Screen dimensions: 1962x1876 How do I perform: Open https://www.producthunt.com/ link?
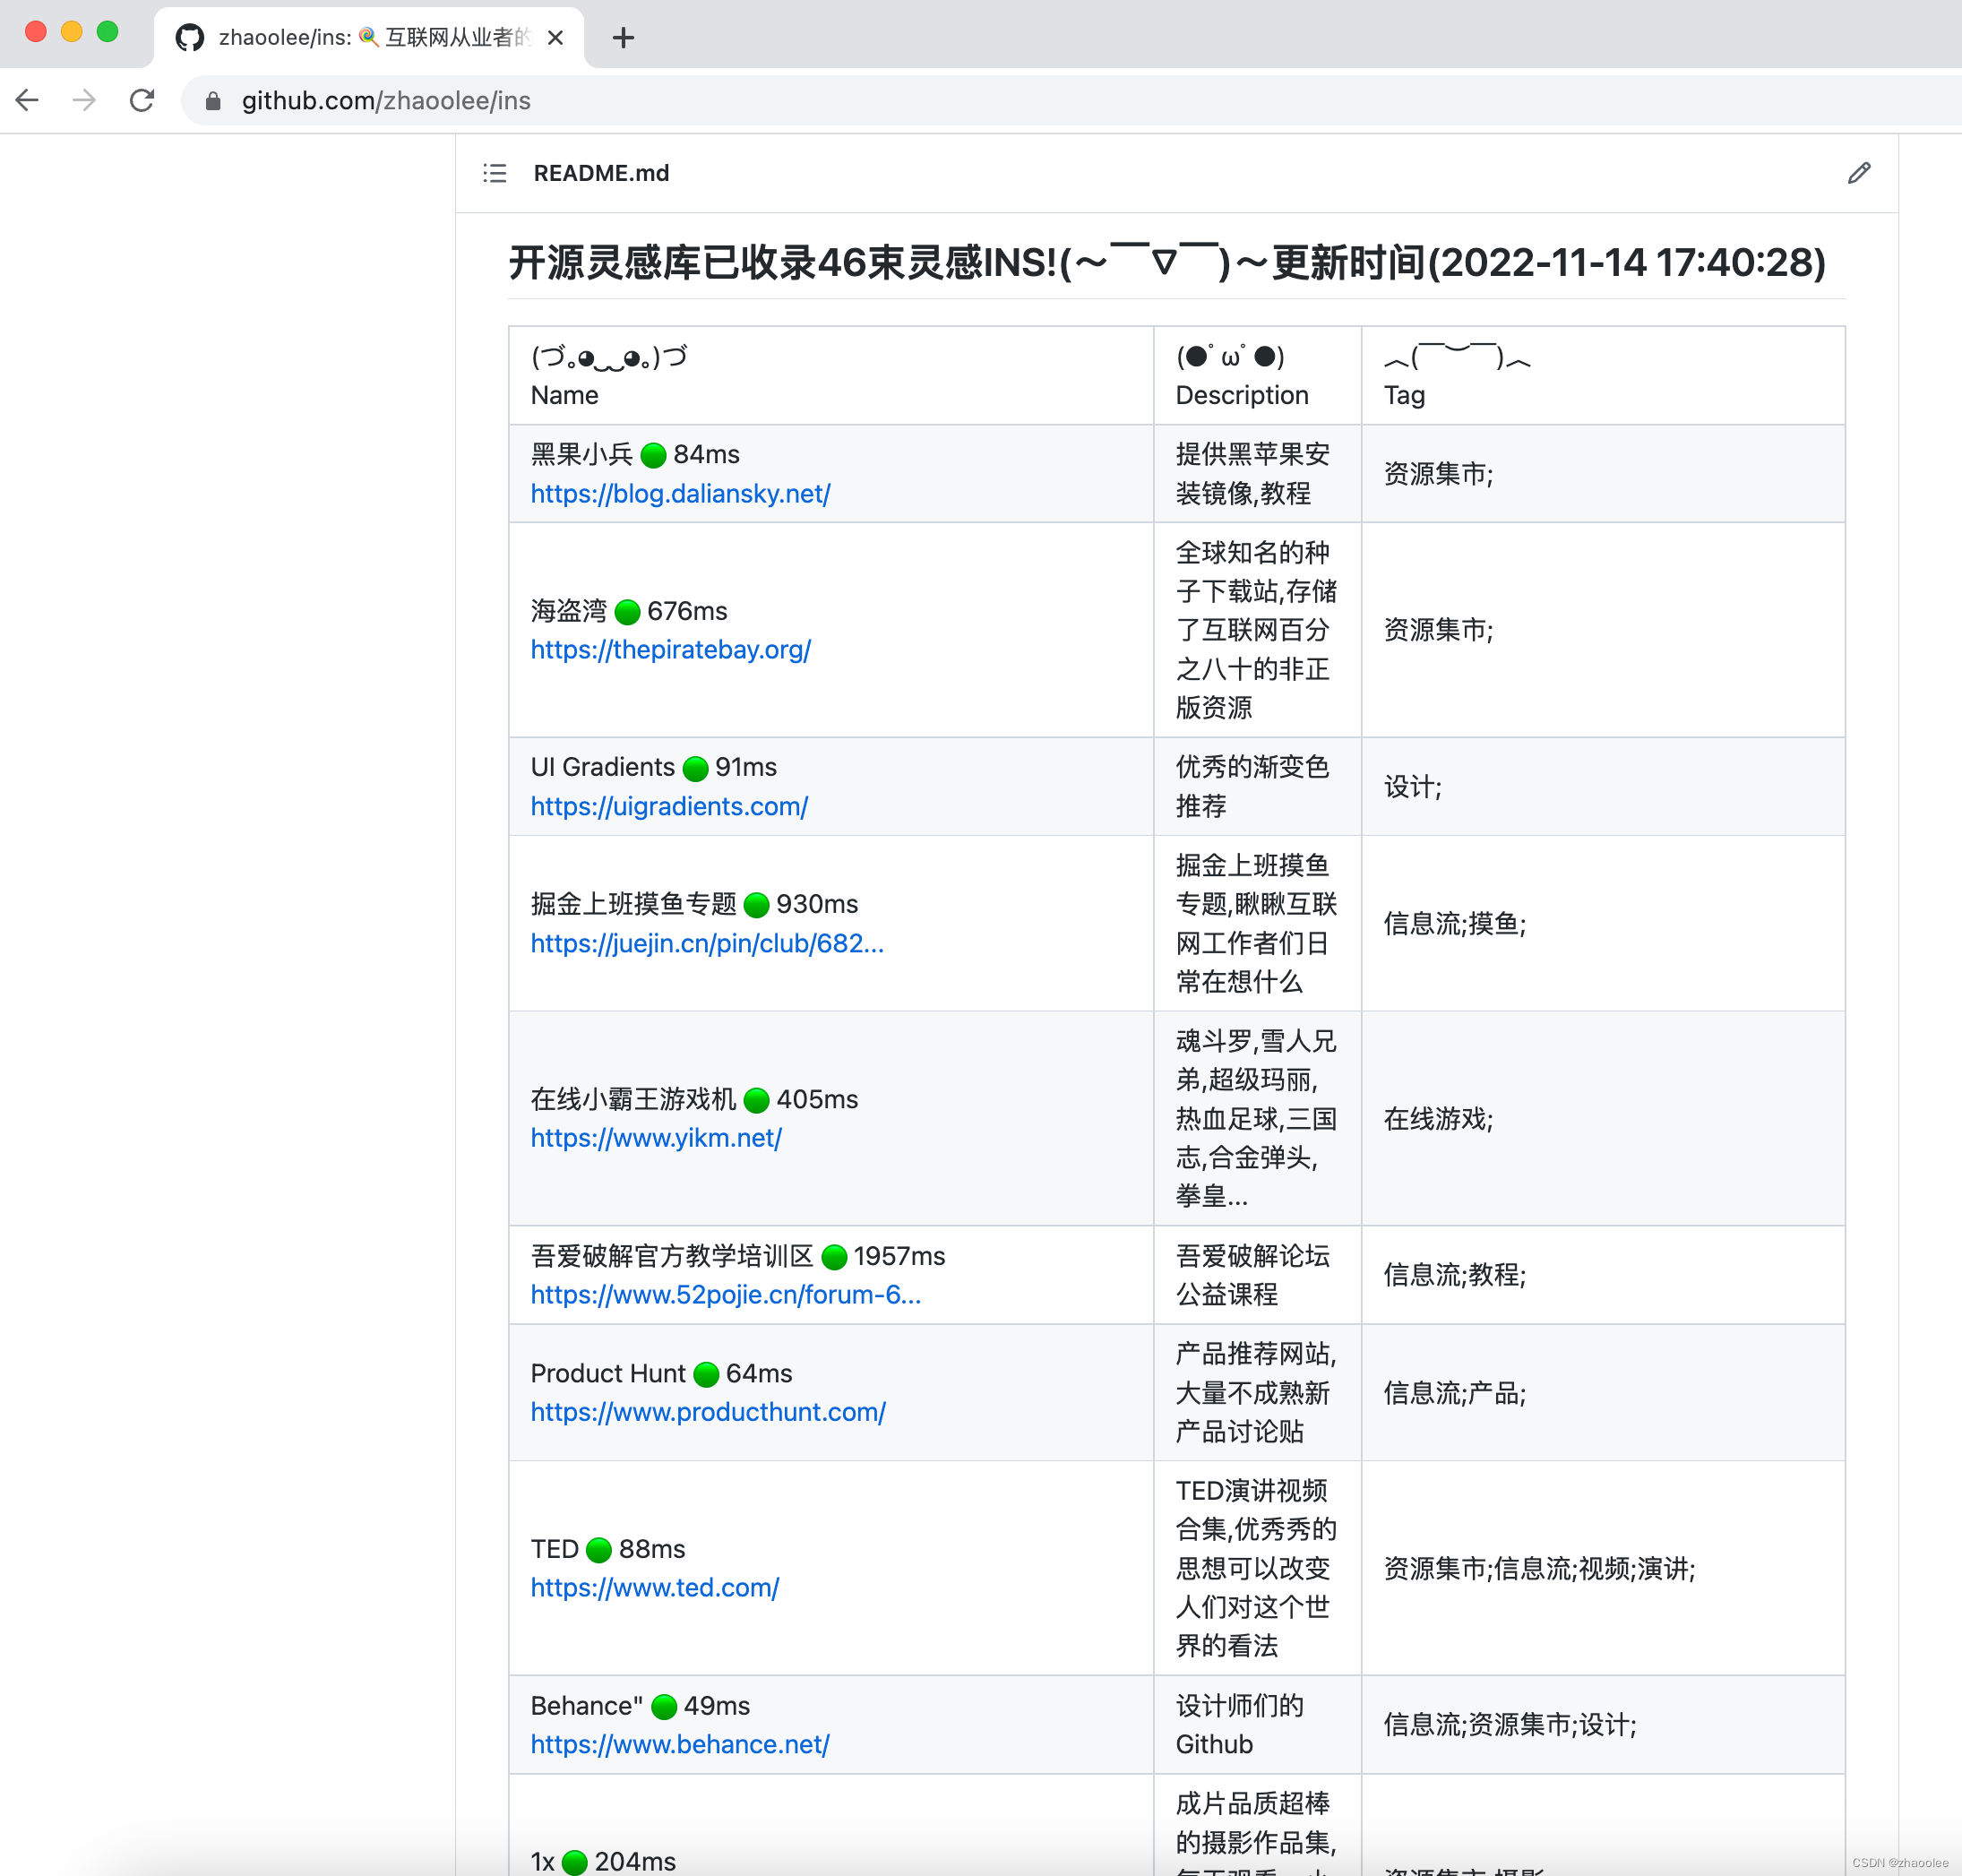pyautogui.click(x=708, y=1412)
